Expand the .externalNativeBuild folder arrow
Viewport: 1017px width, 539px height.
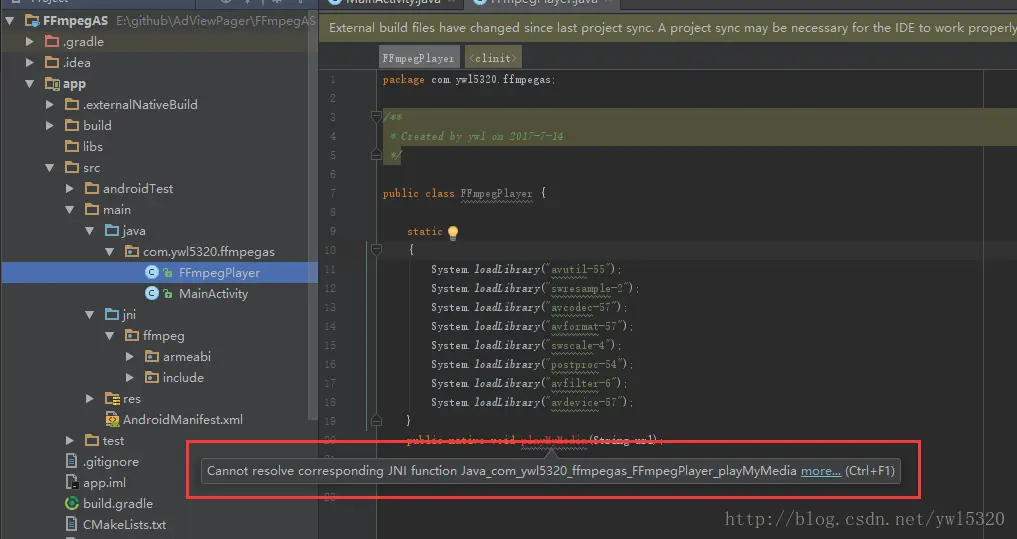(x=50, y=104)
